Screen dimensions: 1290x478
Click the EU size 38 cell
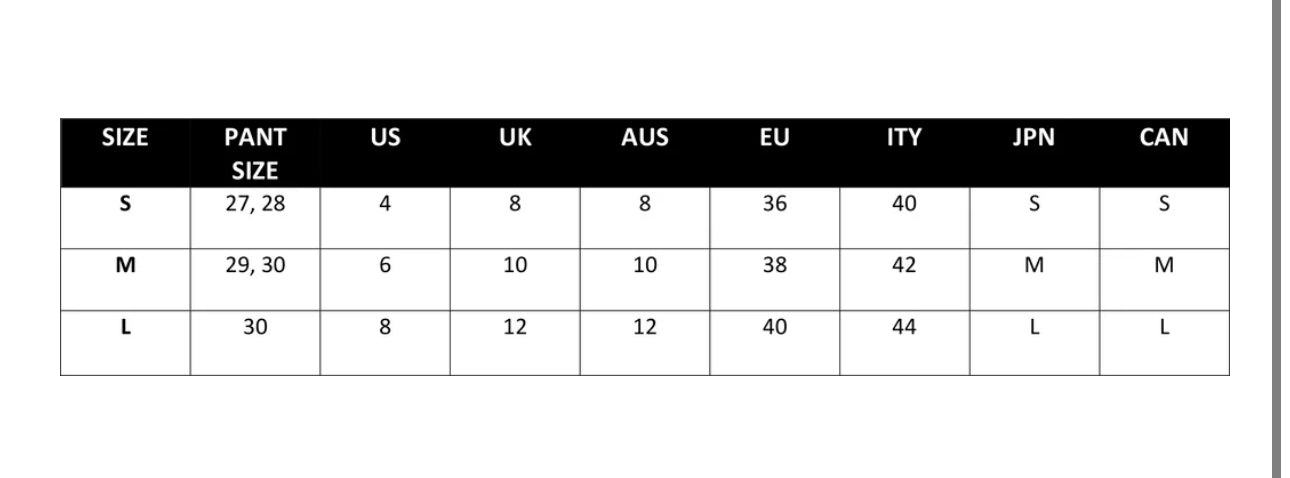[774, 266]
